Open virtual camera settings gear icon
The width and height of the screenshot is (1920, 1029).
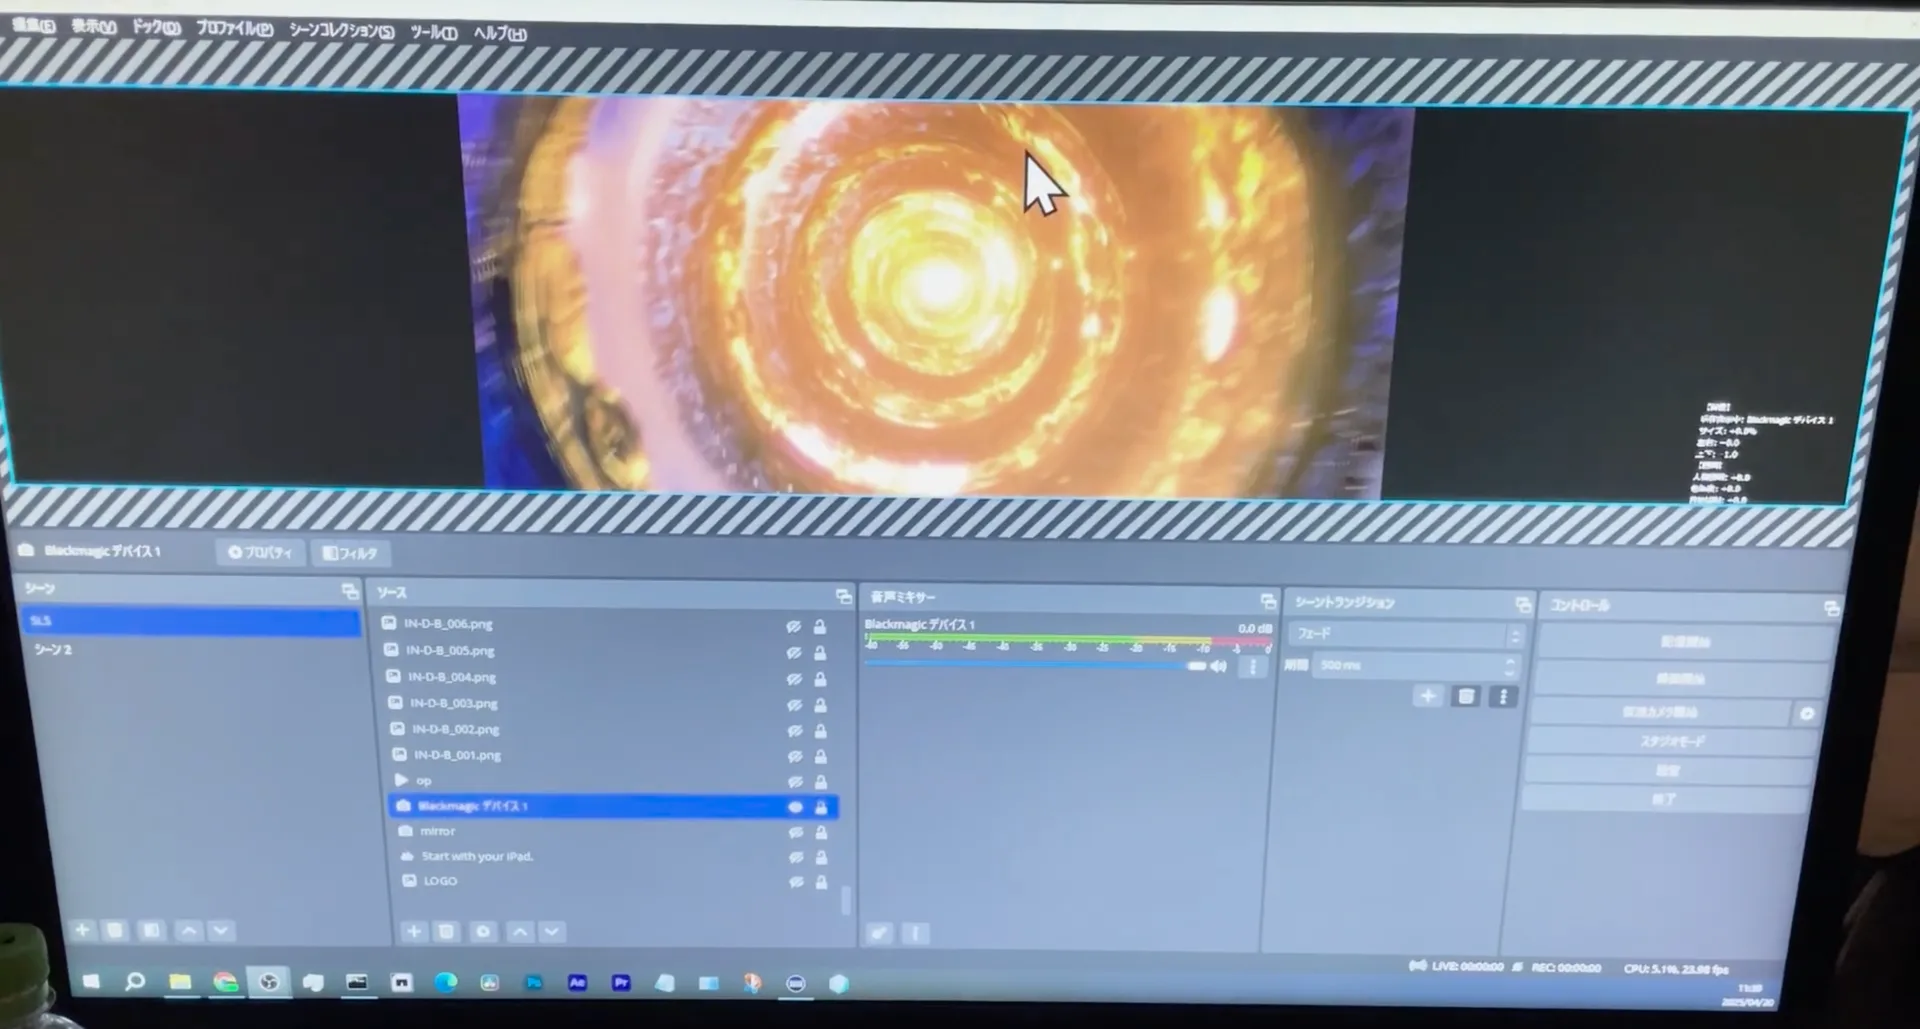(1807, 713)
